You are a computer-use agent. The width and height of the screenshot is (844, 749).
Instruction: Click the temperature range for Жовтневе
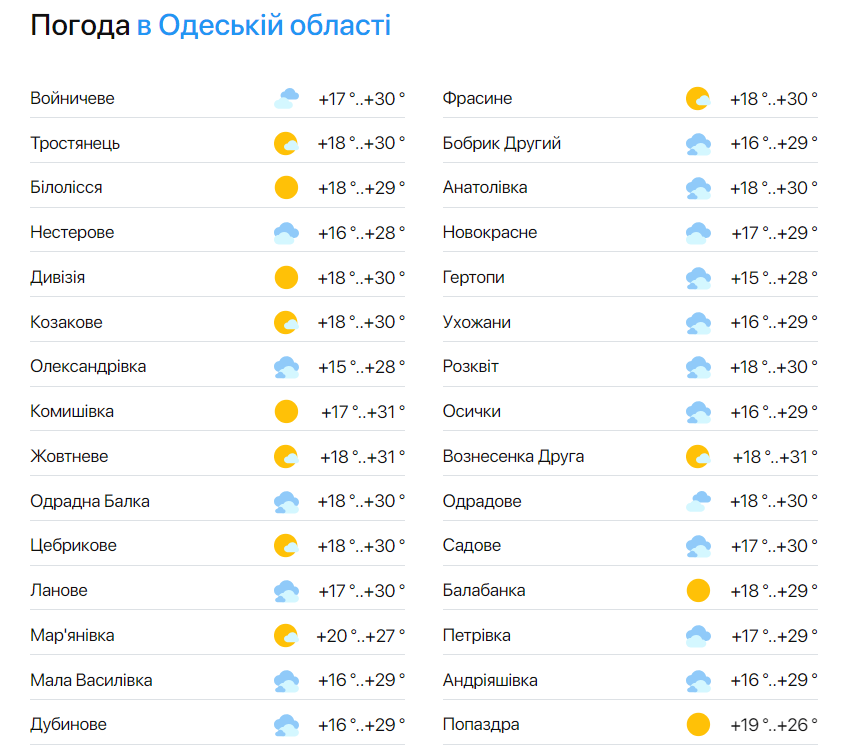pyautogui.click(x=362, y=456)
